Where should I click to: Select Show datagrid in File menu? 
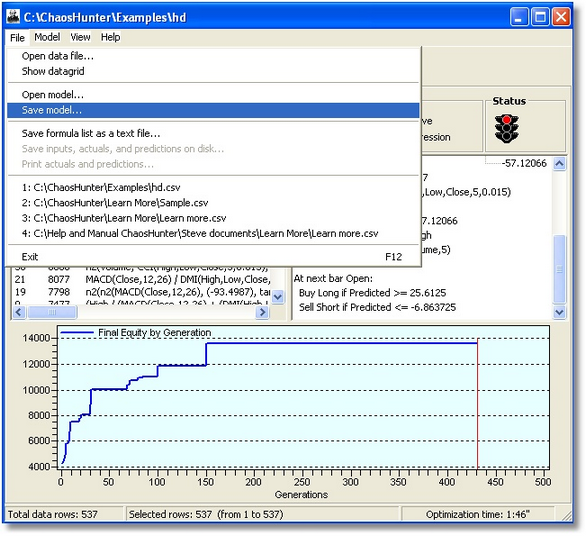coord(213,71)
